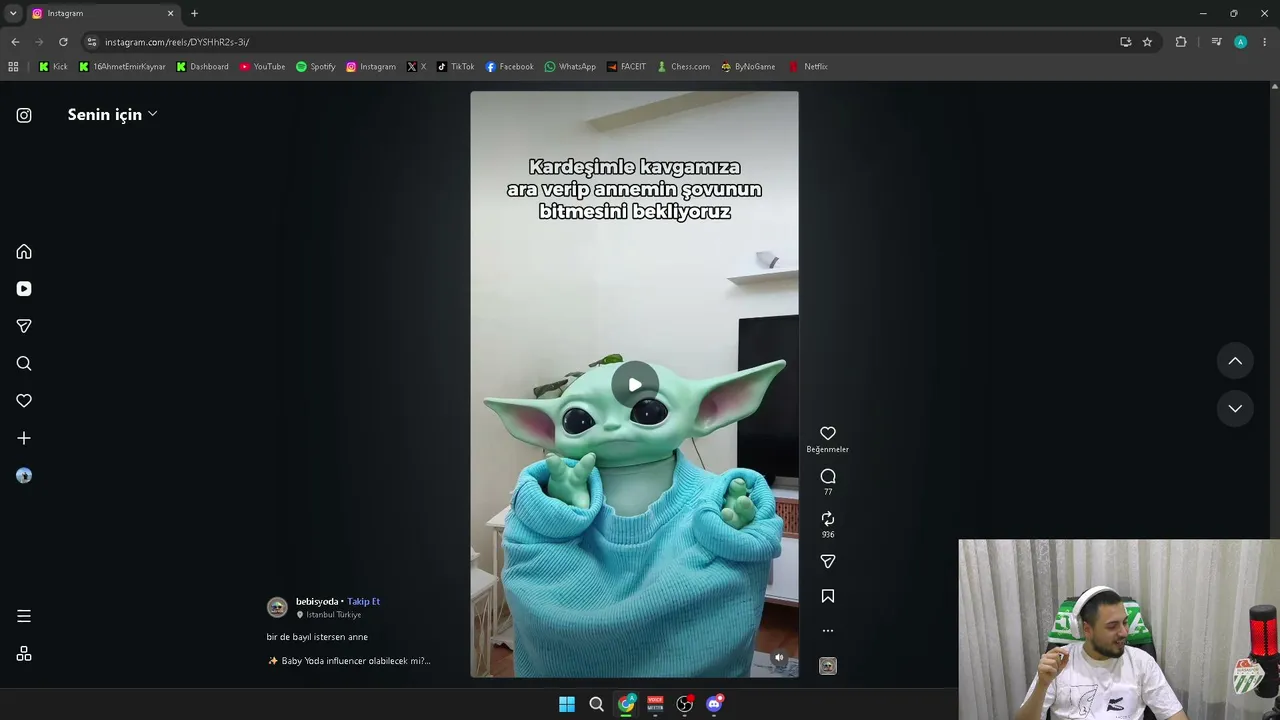Screen dimensions: 1280x720
Task: Click the Instagram logo in the sidebar
Action: coord(24,115)
